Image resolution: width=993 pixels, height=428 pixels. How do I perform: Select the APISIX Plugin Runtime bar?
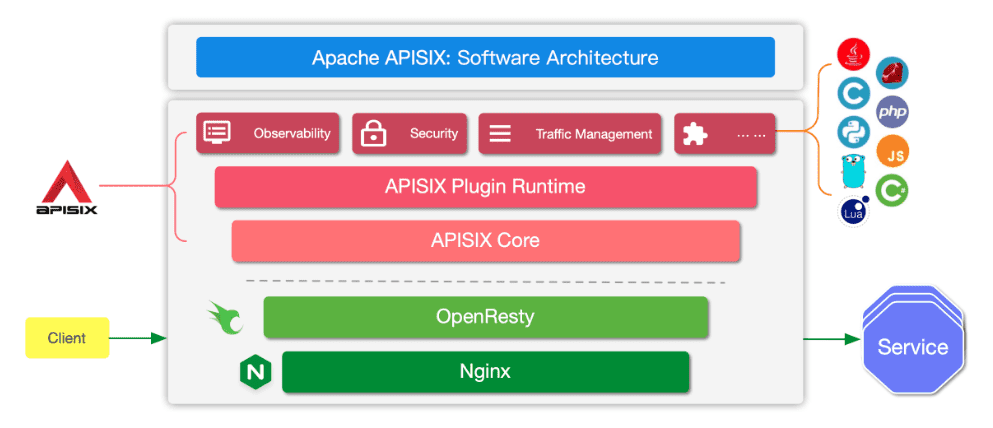click(485, 187)
